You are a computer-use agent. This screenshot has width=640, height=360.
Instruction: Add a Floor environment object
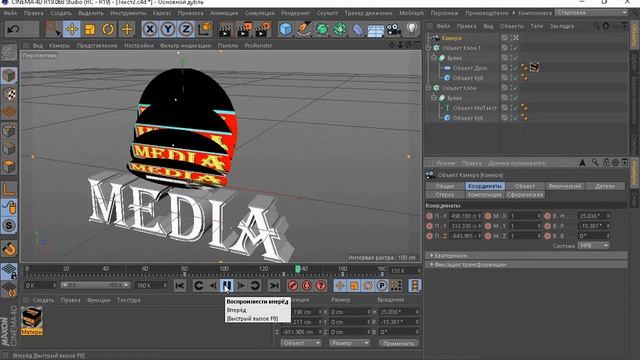pos(376,30)
